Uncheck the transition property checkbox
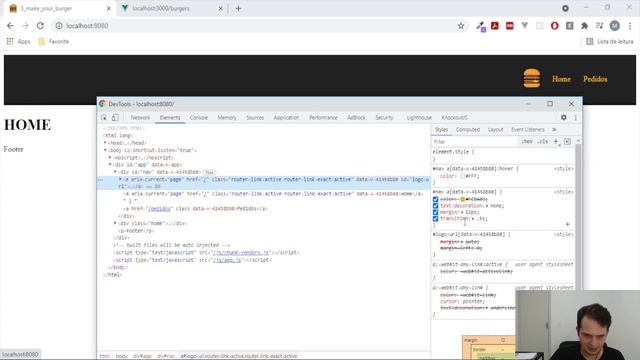Viewport: 640px width, 360px height. point(436,218)
